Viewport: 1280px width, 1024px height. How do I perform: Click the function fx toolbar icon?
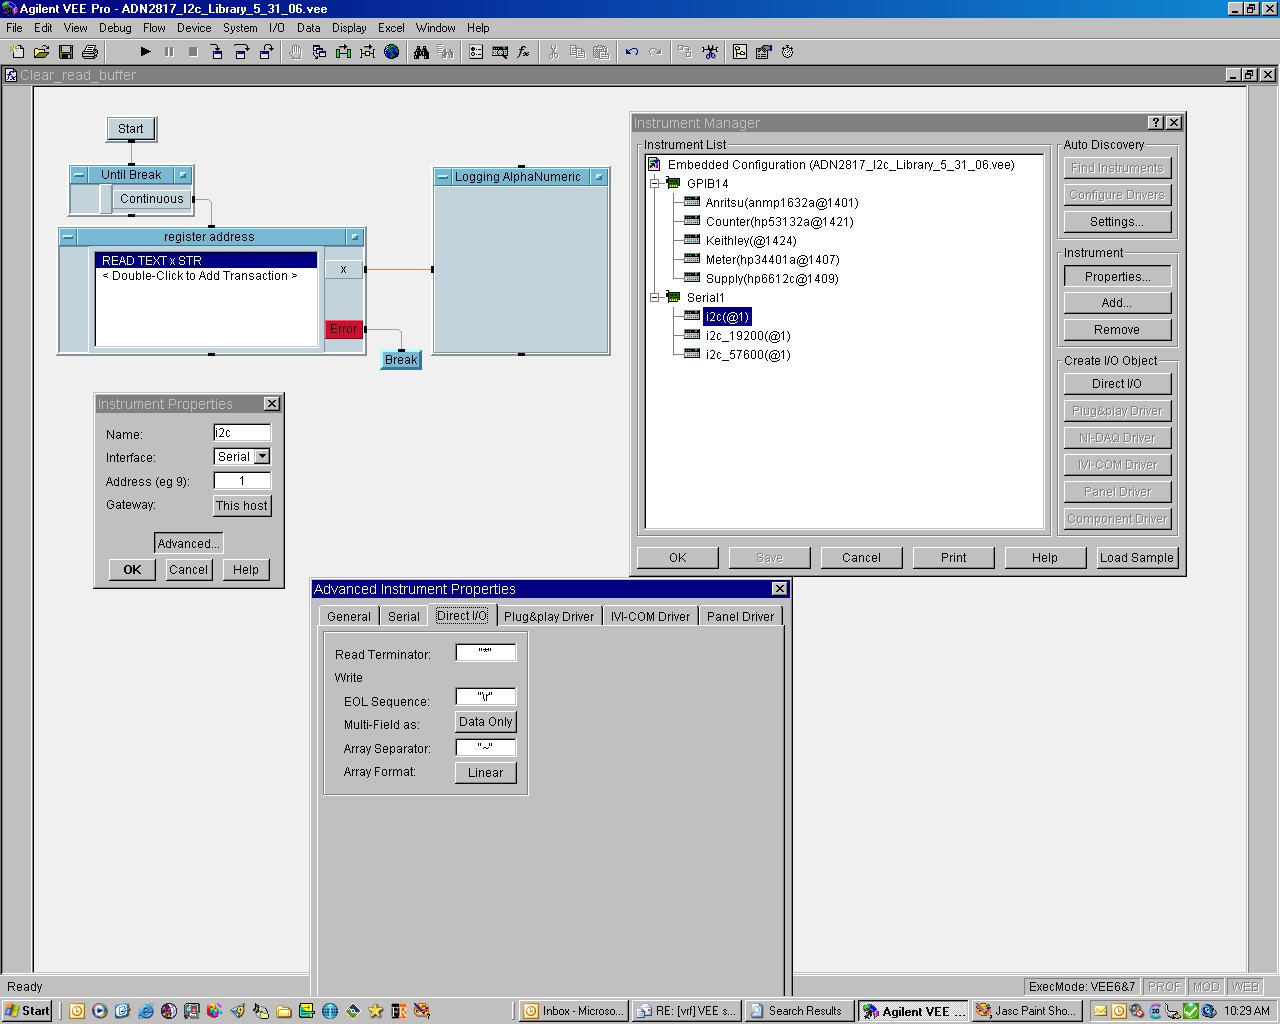(x=523, y=52)
